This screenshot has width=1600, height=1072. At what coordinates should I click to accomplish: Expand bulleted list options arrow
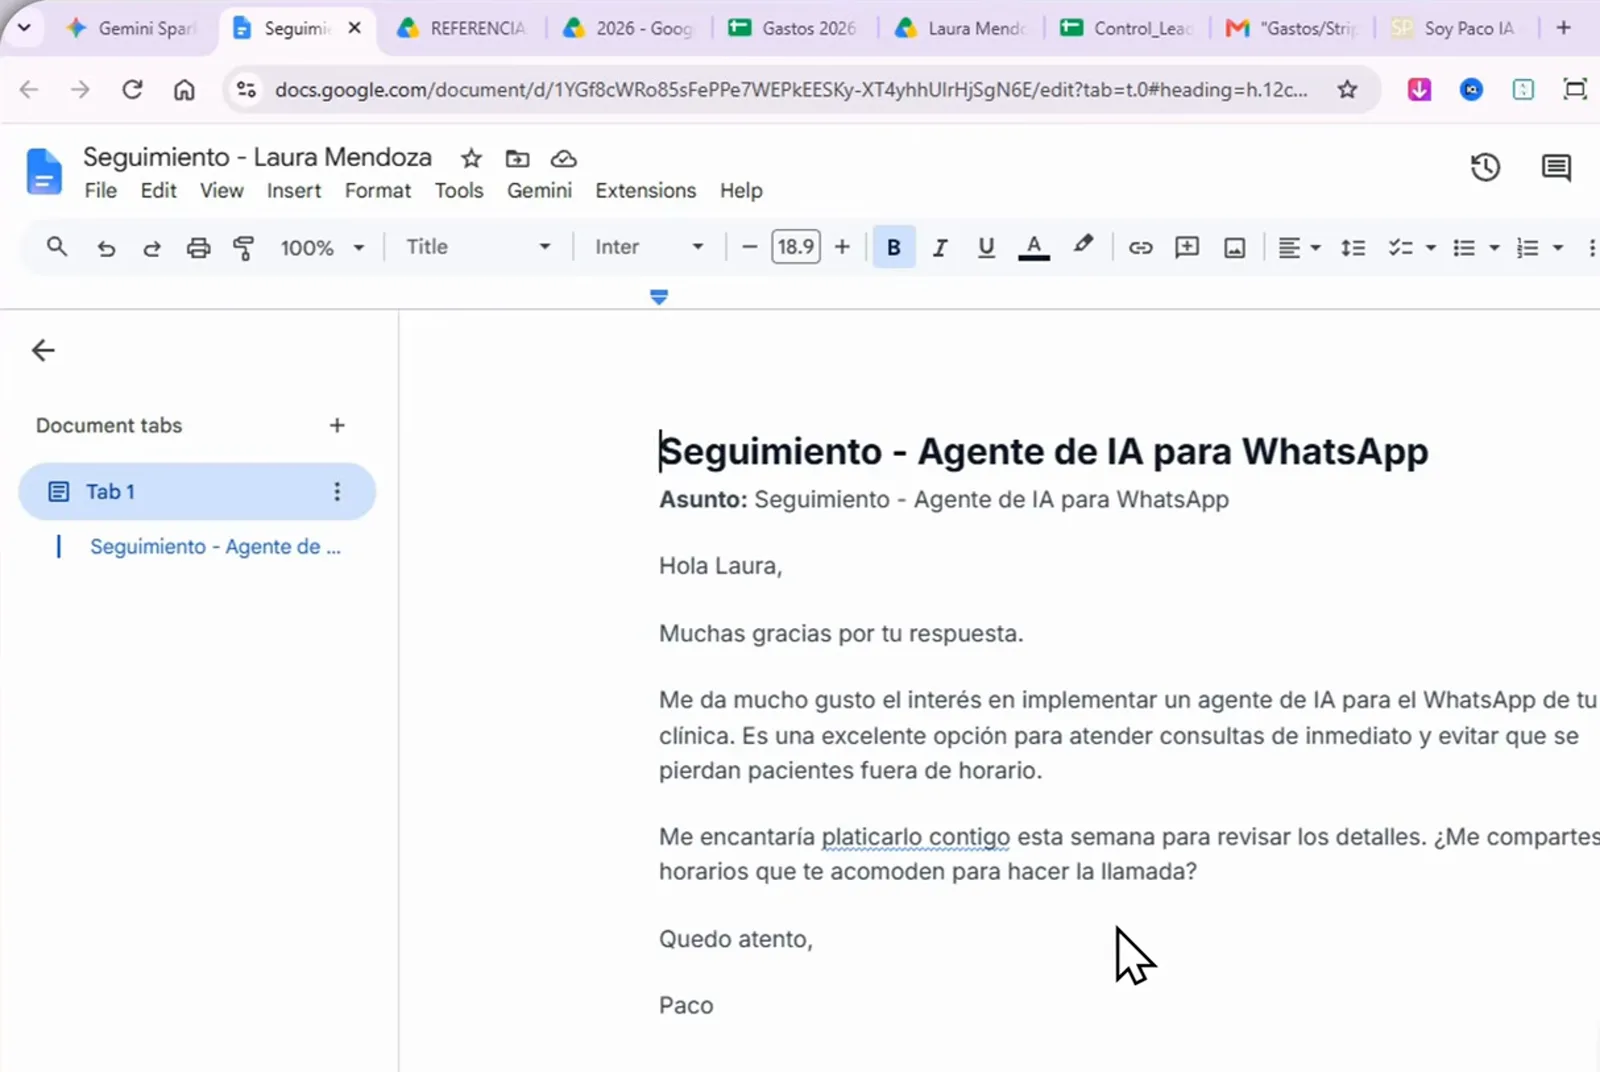(1494, 248)
